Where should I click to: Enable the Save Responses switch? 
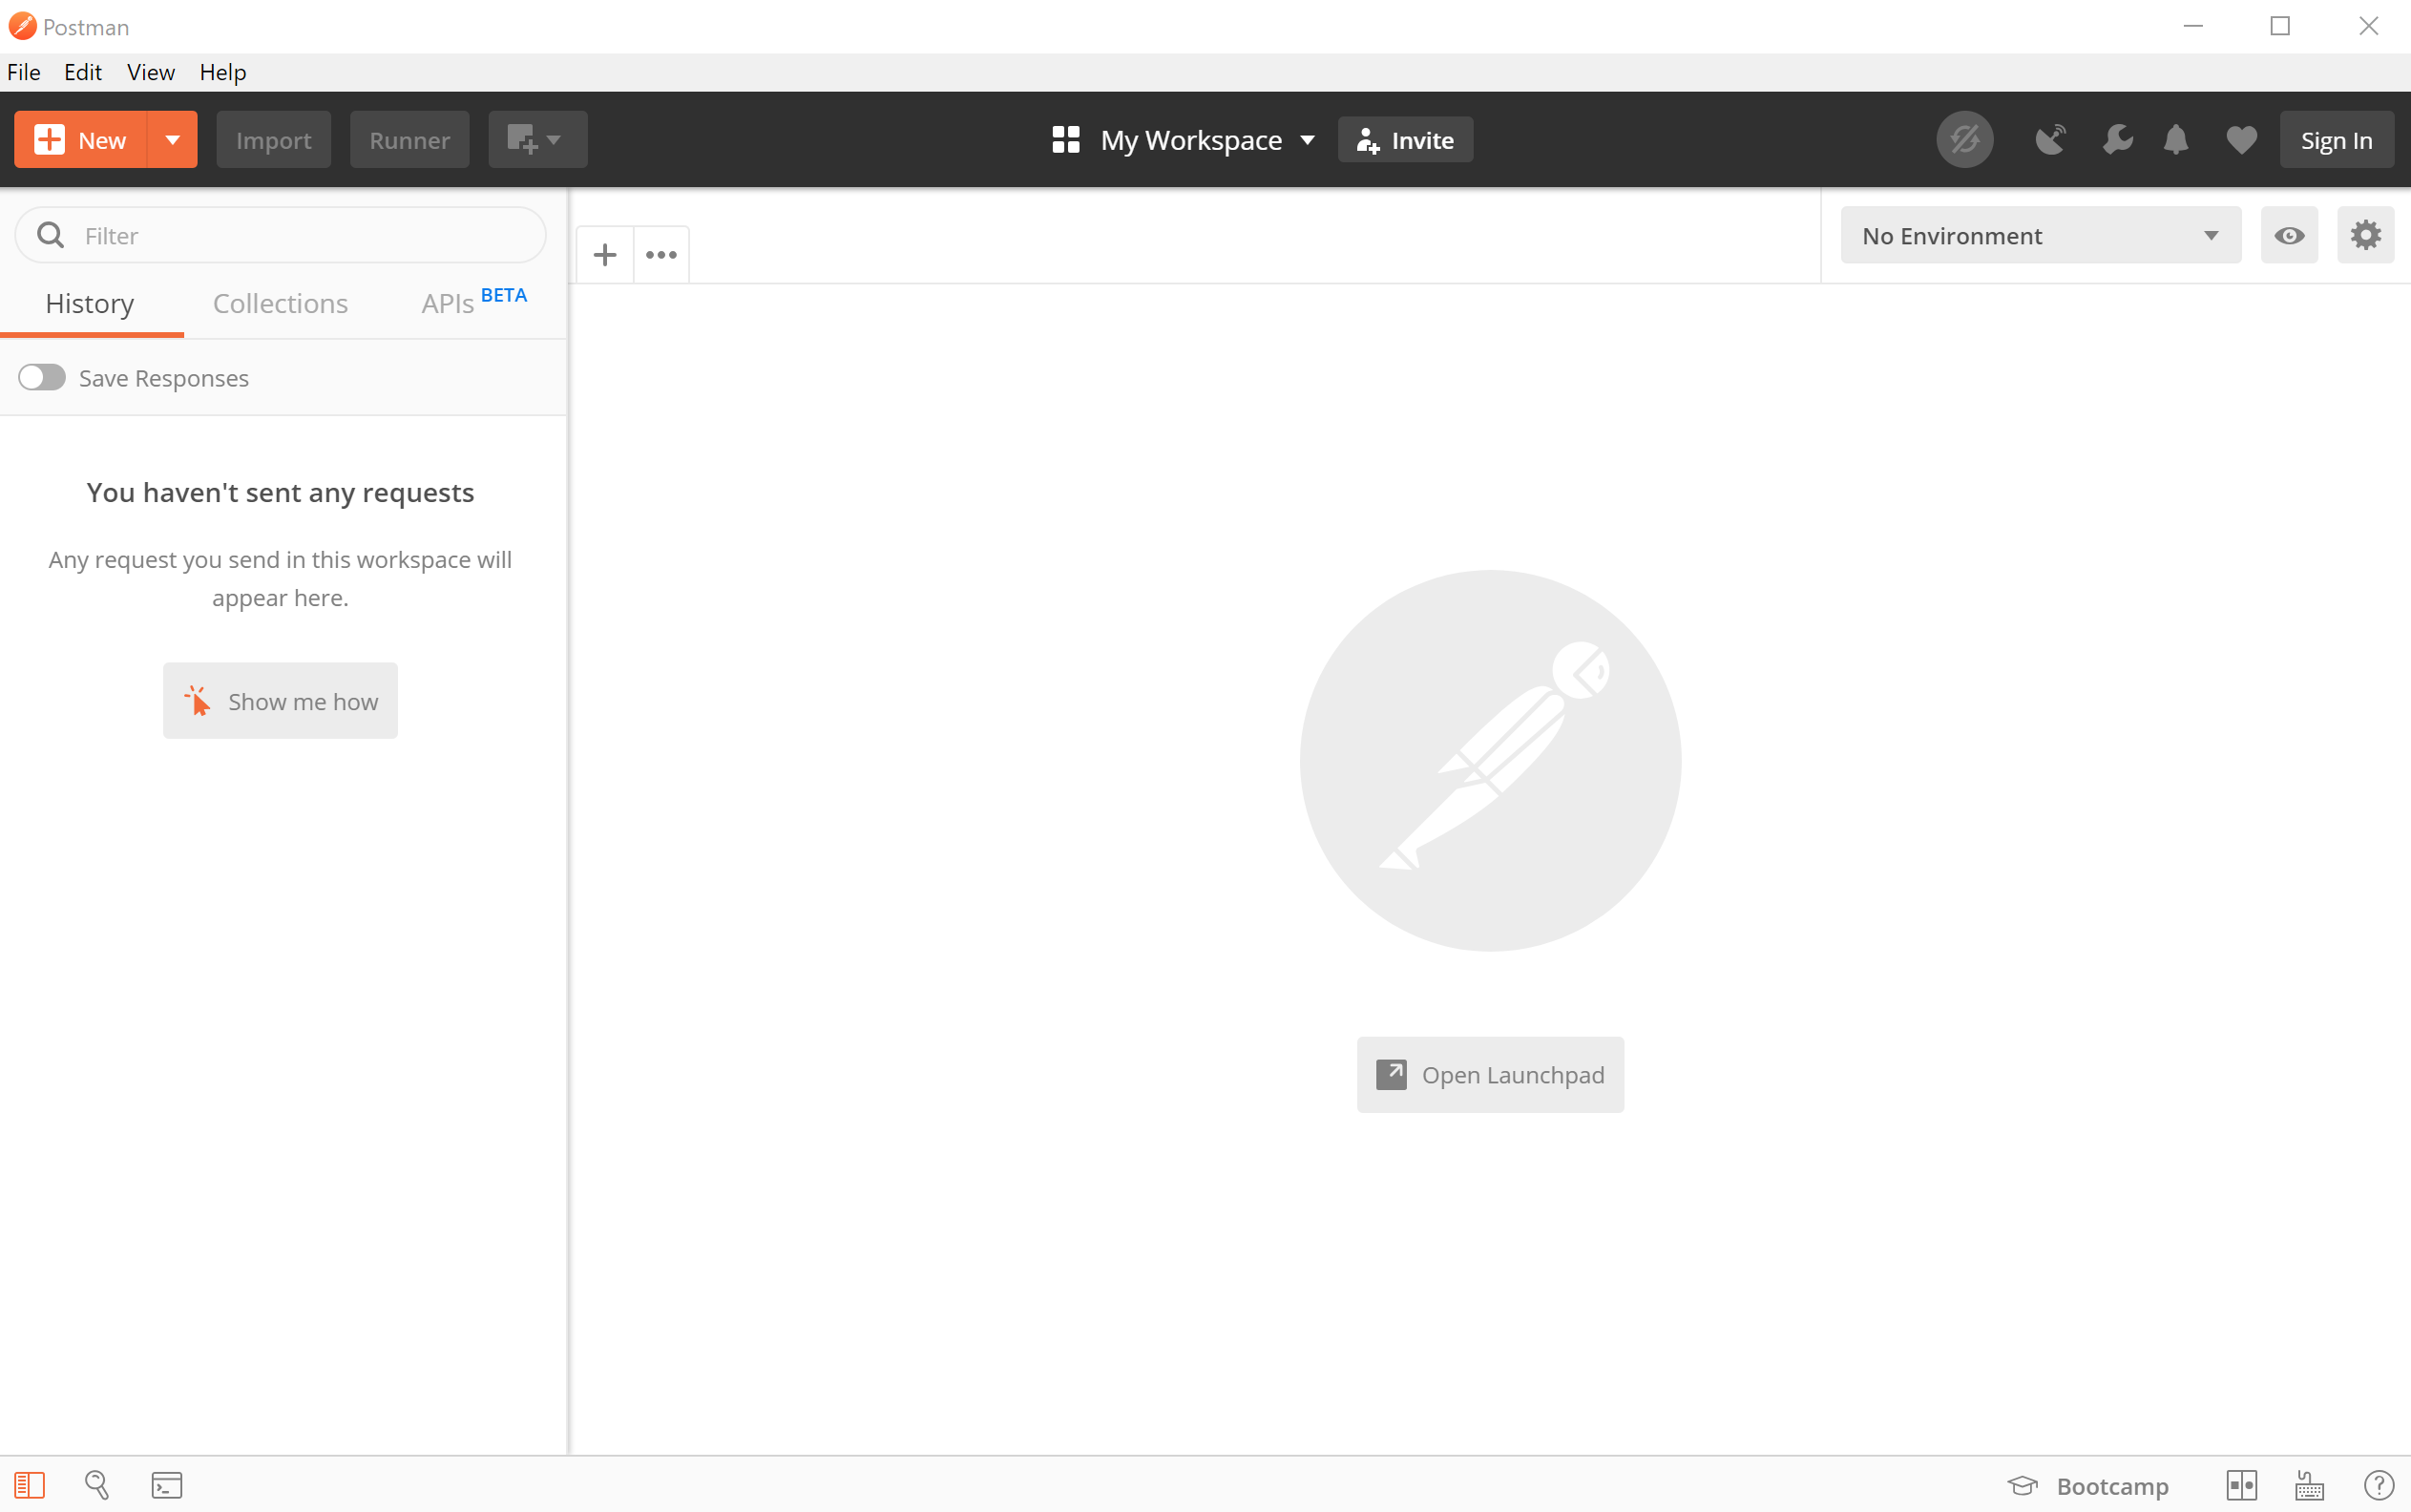pos(42,378)
